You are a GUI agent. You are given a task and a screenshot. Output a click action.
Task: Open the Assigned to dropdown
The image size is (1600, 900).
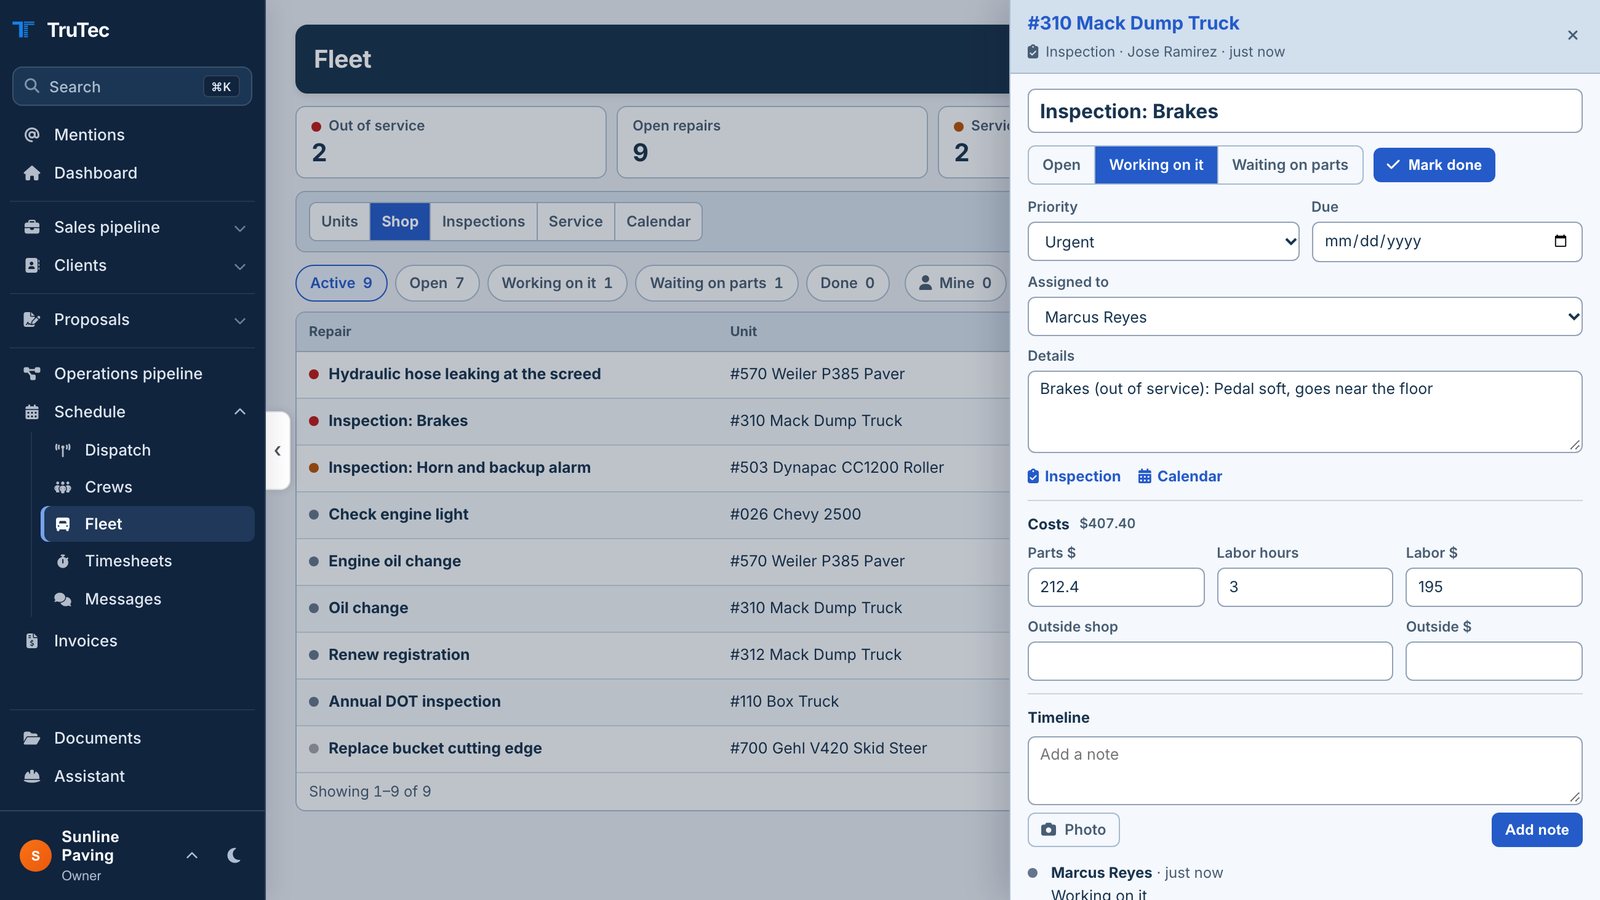coord(1305,317)
